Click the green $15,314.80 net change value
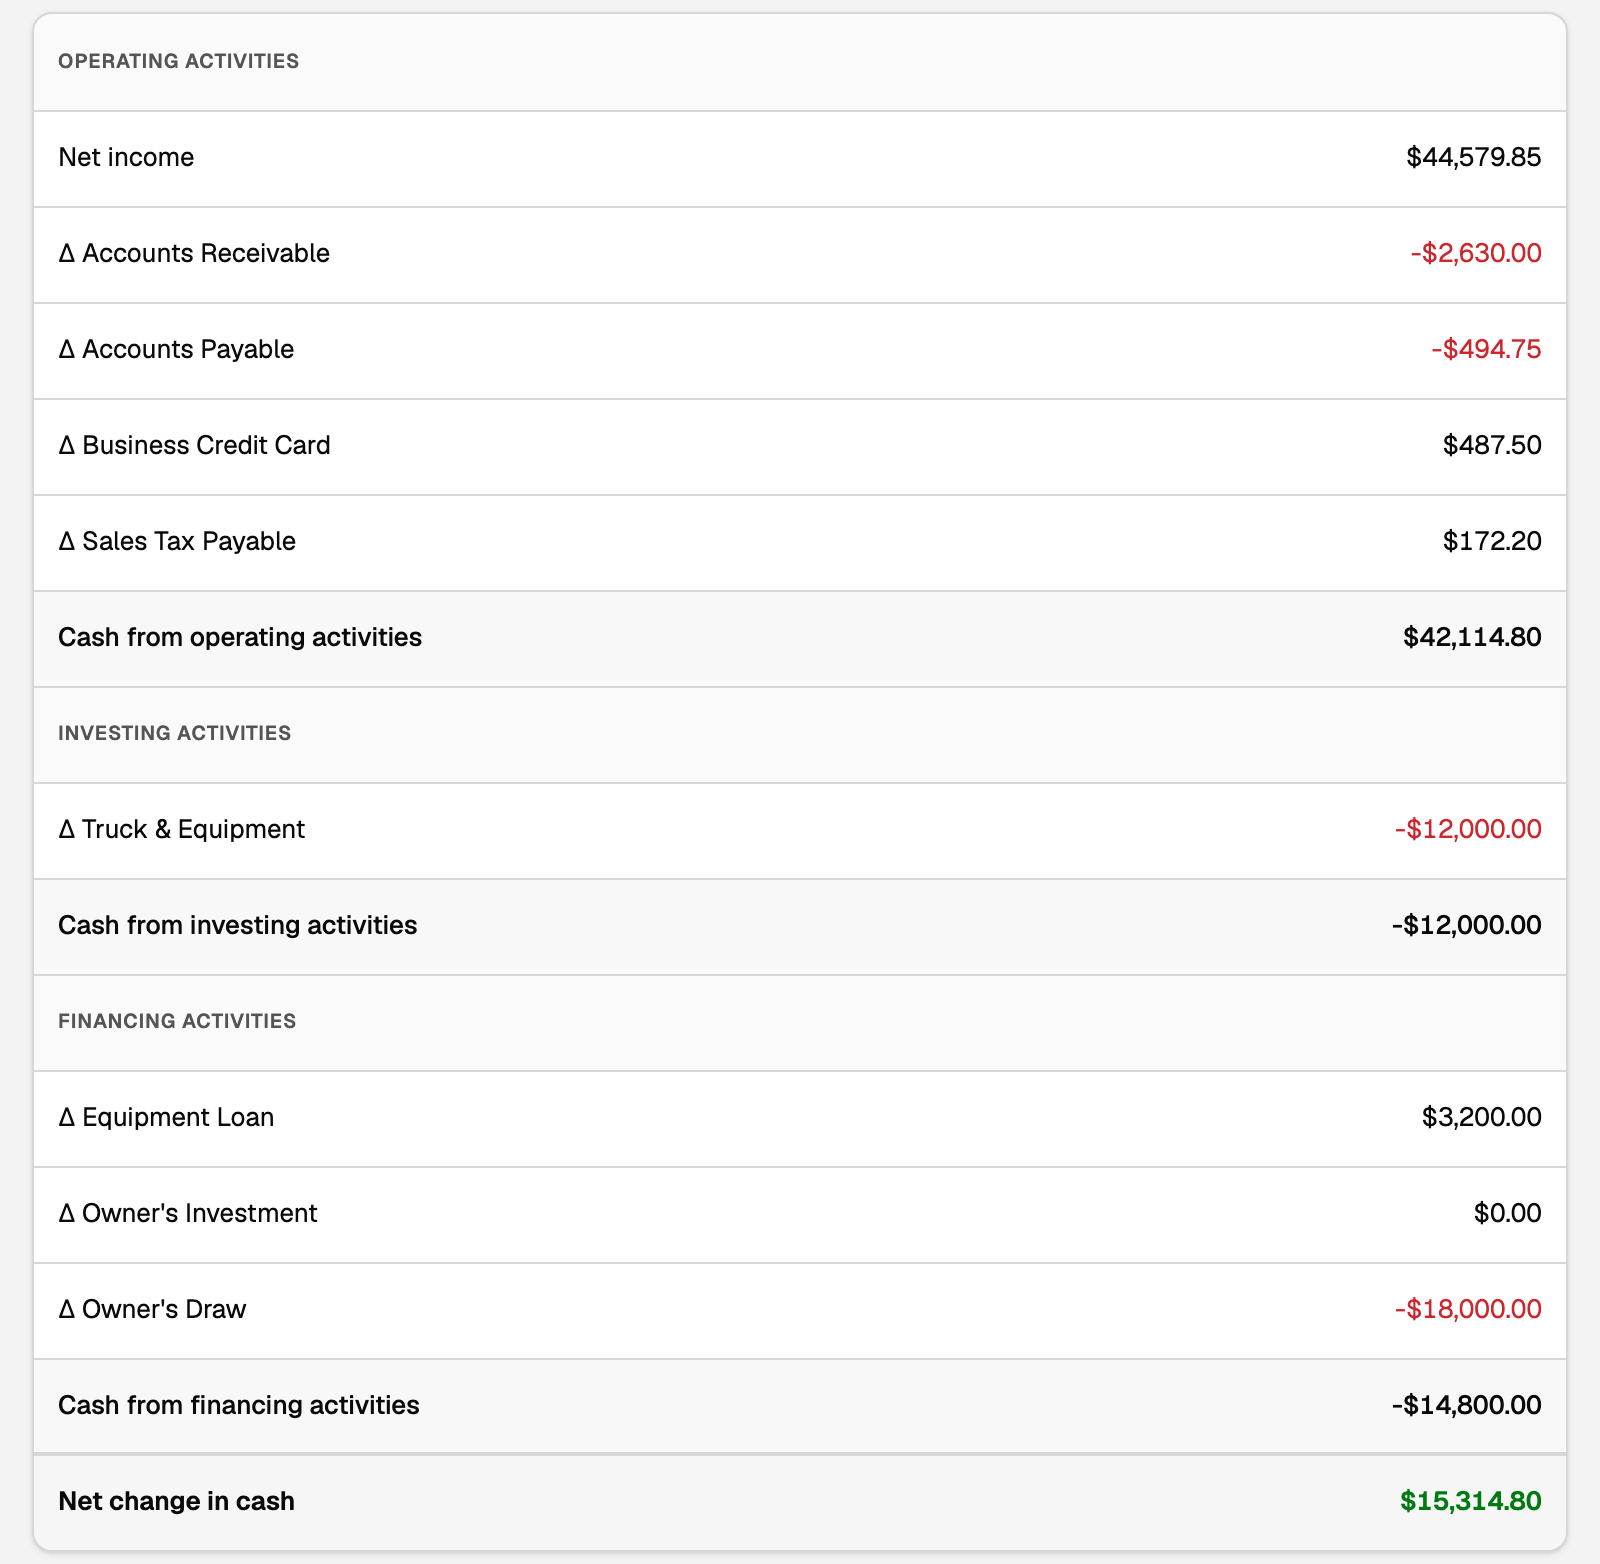Image resolution: width=1600 pixels, height=1564 pixels. [1470, 1501]
